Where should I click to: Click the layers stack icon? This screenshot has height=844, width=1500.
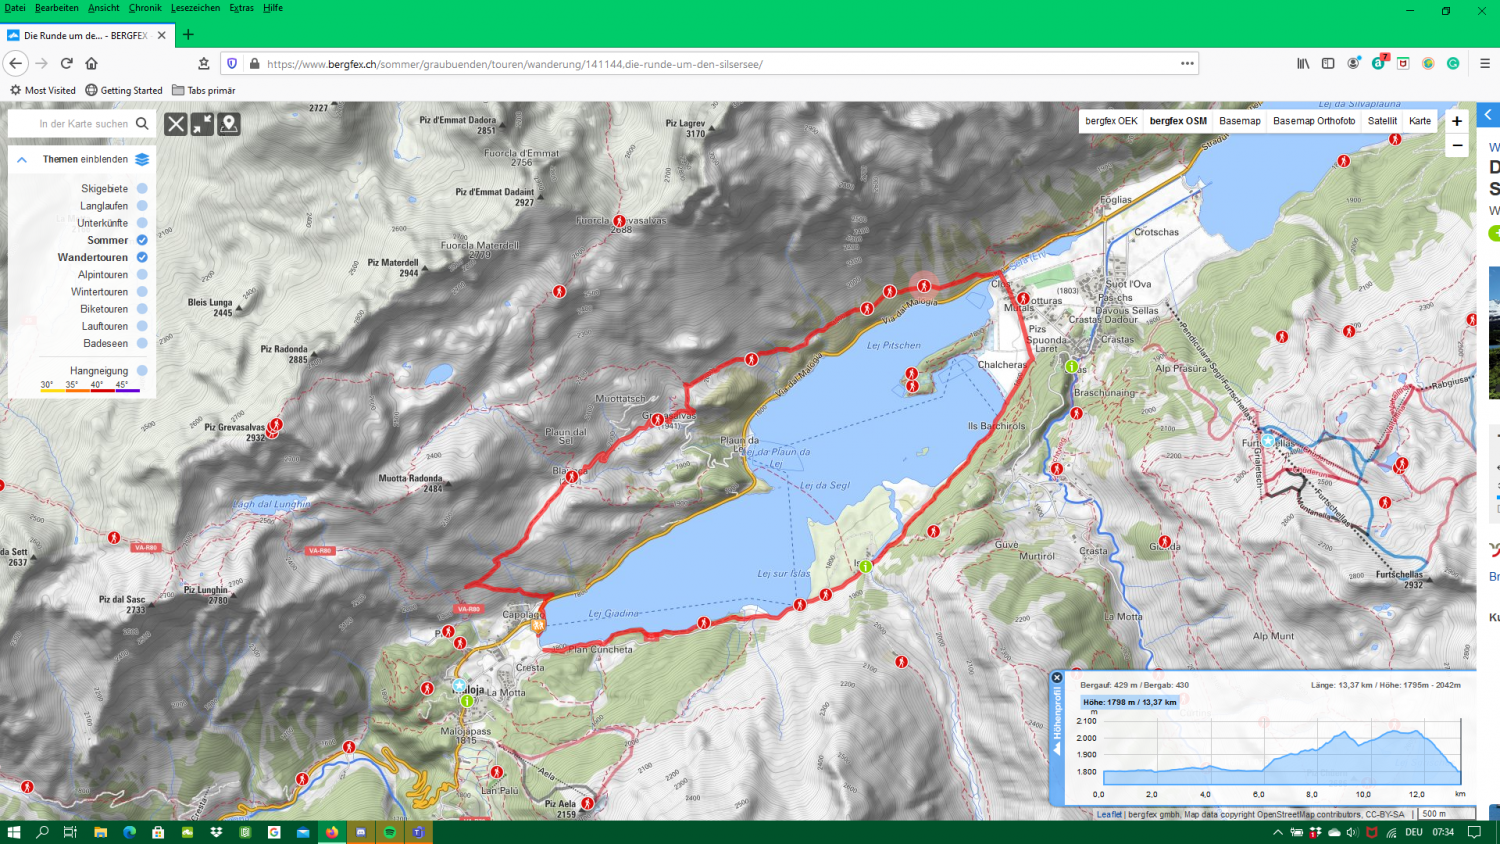coord(142,160)
